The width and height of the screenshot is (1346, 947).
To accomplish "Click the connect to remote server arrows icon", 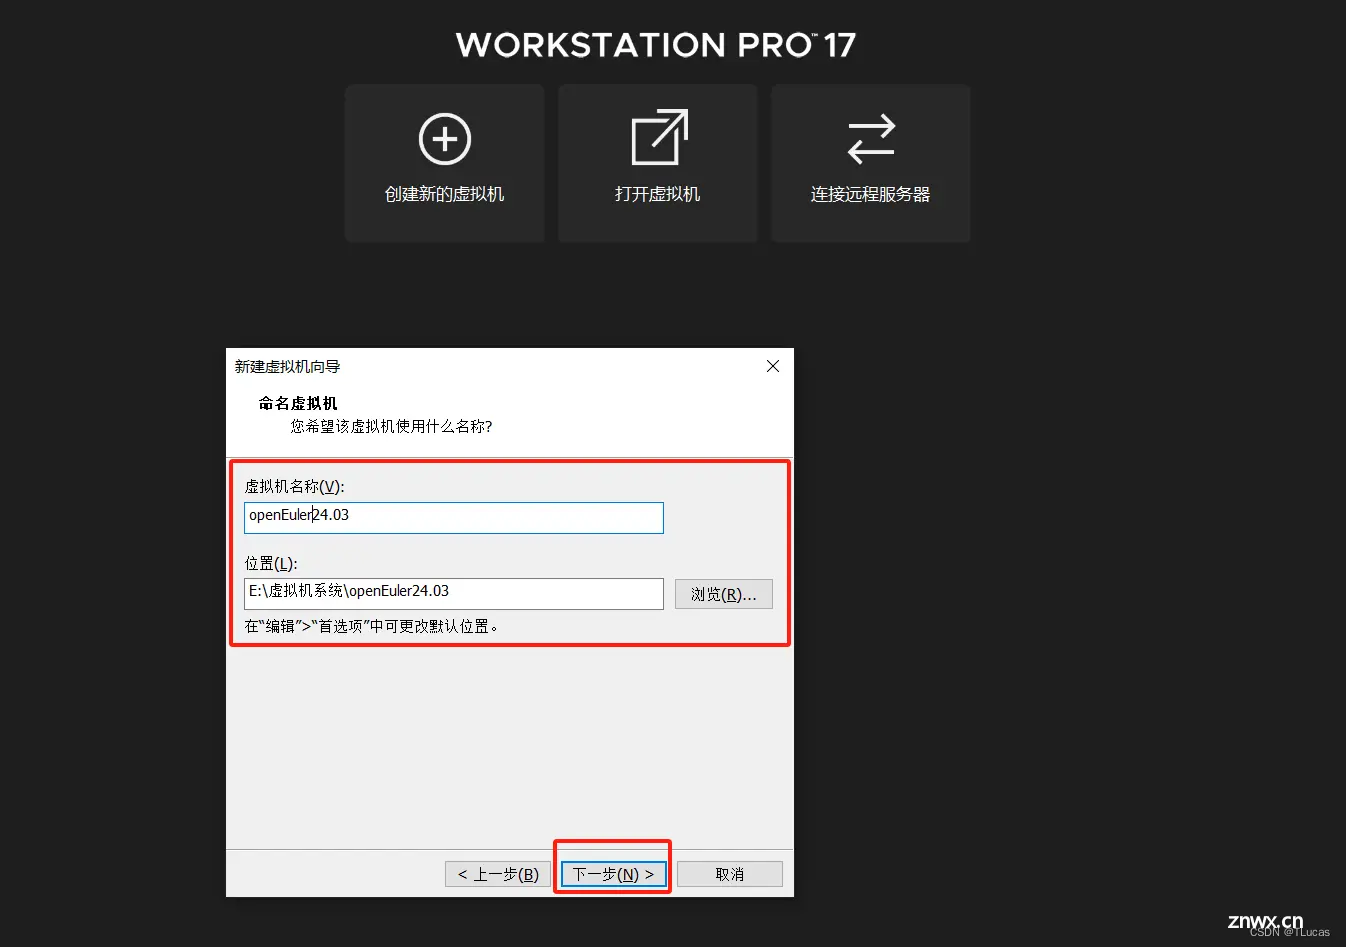I will click(x=871, y=139).
